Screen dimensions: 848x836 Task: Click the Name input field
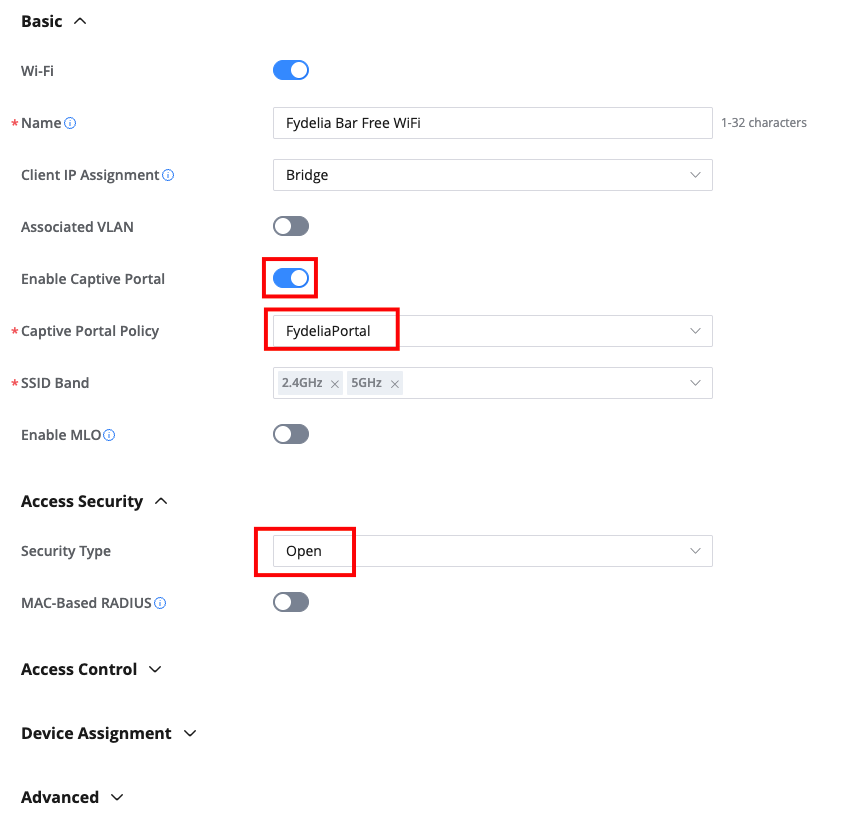point(492,123)
